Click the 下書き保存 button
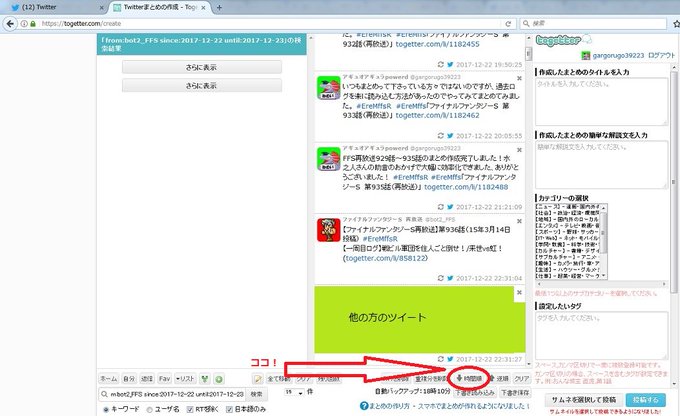This screenshot has height=416, width=680. click(515, 393)
